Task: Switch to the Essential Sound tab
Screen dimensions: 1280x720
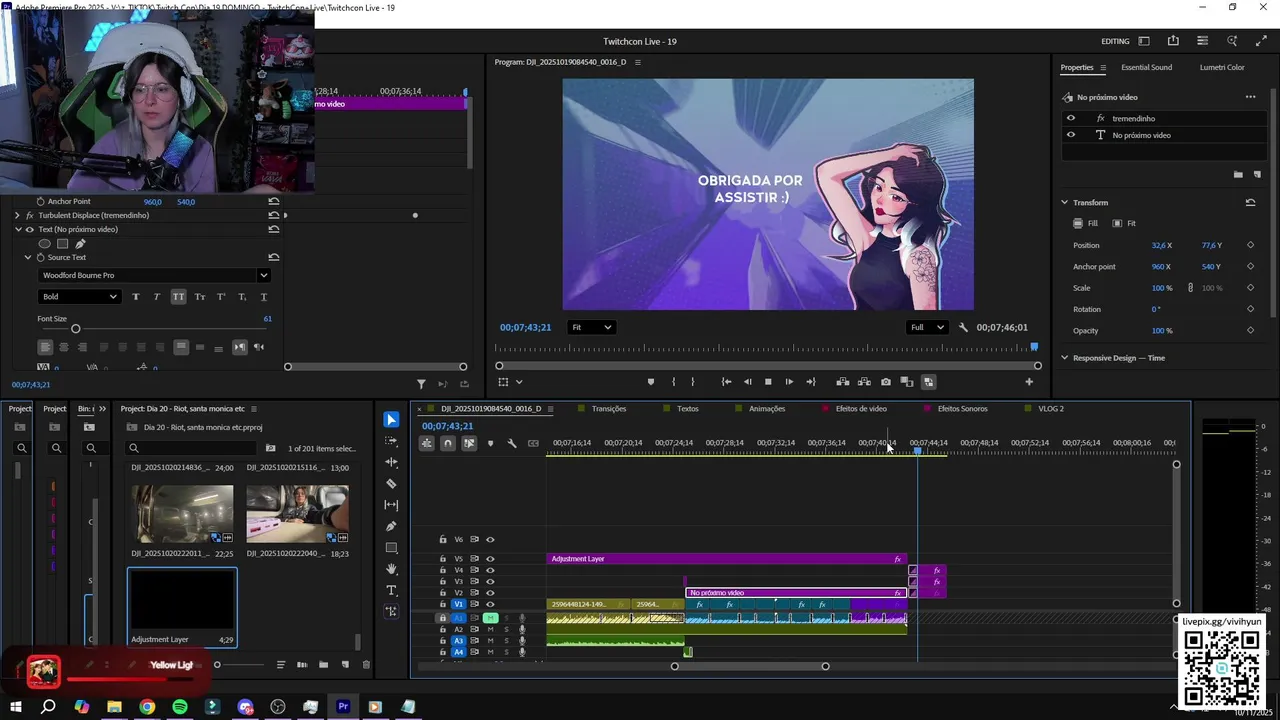Action: point(1146,67)
